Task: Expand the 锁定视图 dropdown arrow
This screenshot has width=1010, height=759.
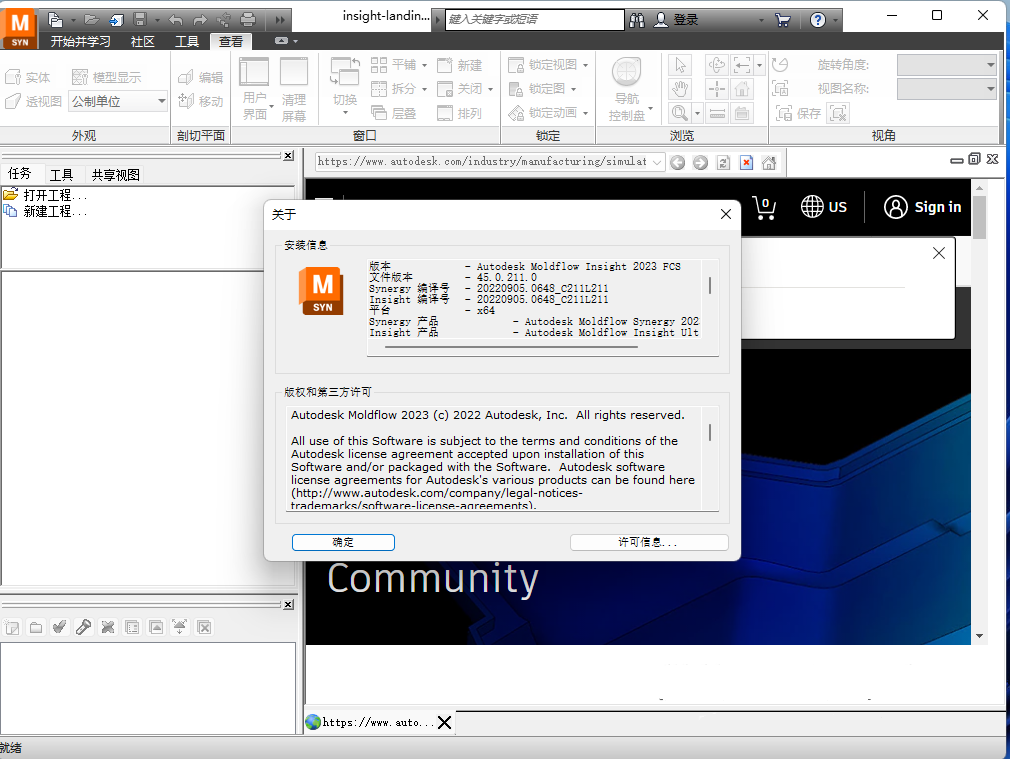Action: click(586, 65)
